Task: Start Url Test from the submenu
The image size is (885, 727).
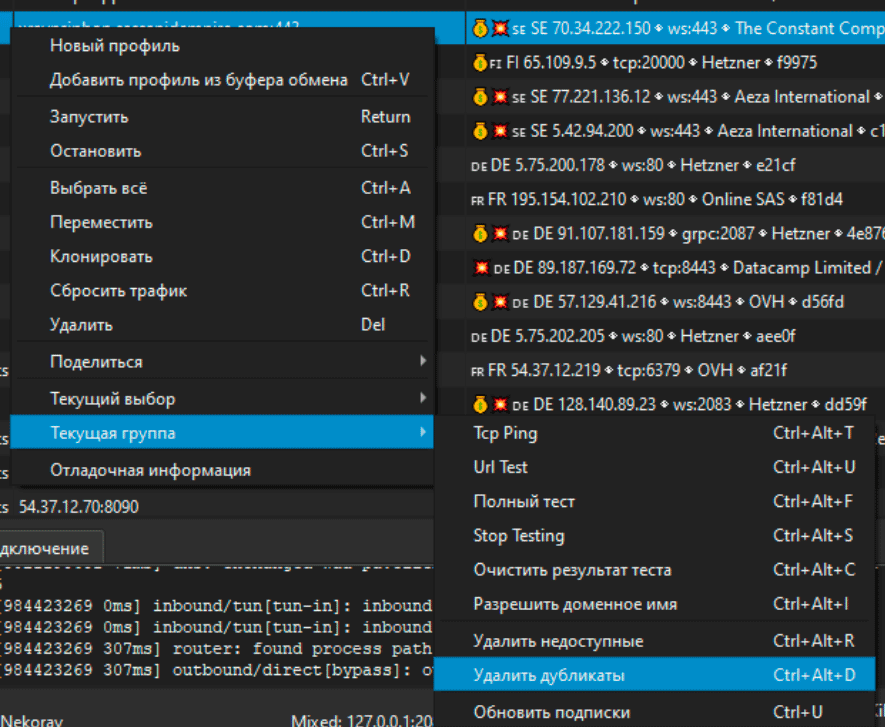Action: 500,467
